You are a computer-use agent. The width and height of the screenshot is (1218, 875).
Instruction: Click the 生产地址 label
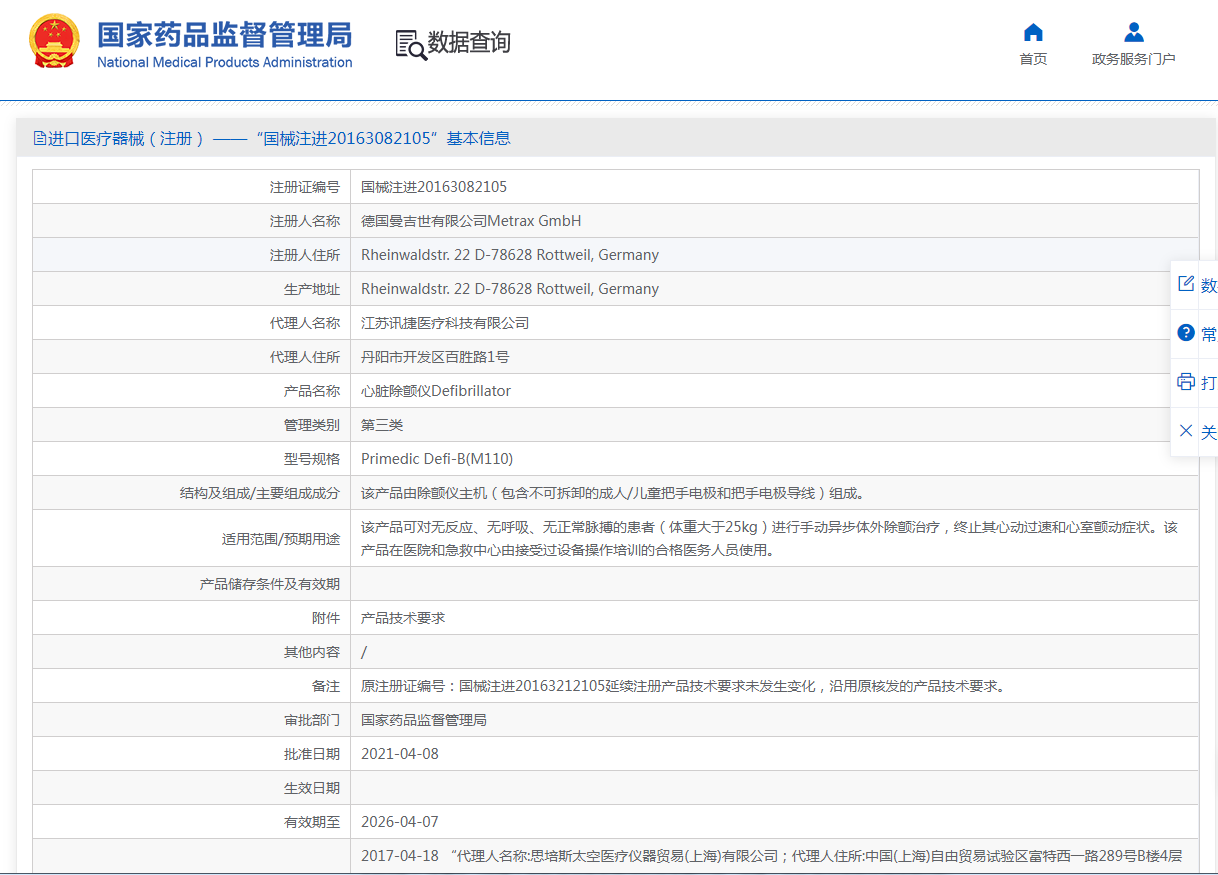pos(312,289)
